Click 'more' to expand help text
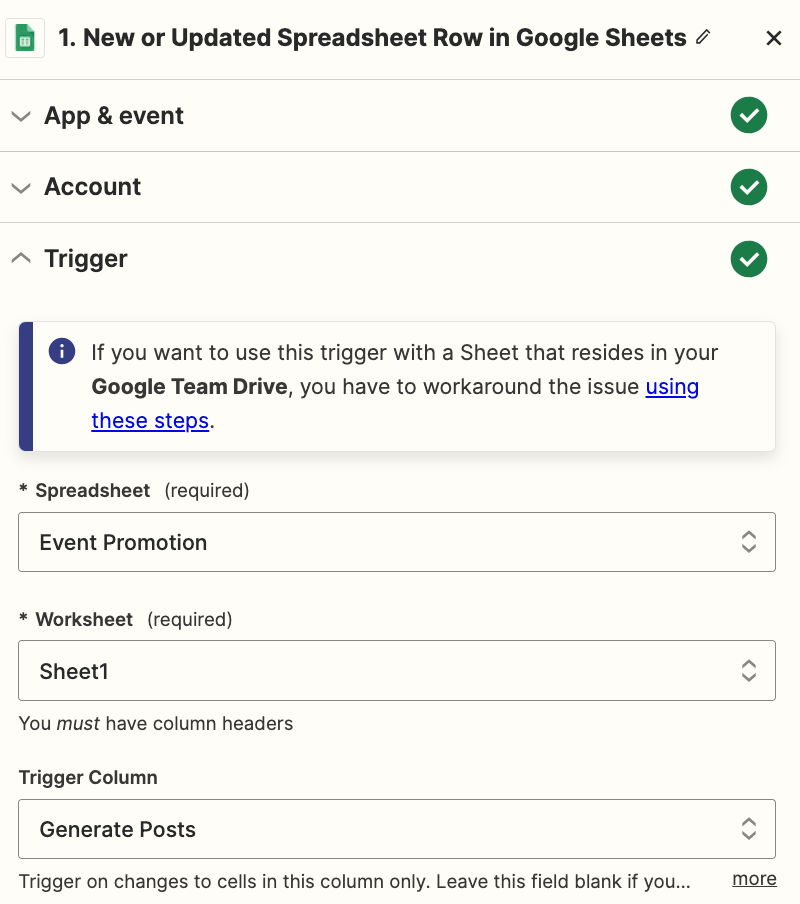This screenshot has width=800, height=904. click(754, 878)
